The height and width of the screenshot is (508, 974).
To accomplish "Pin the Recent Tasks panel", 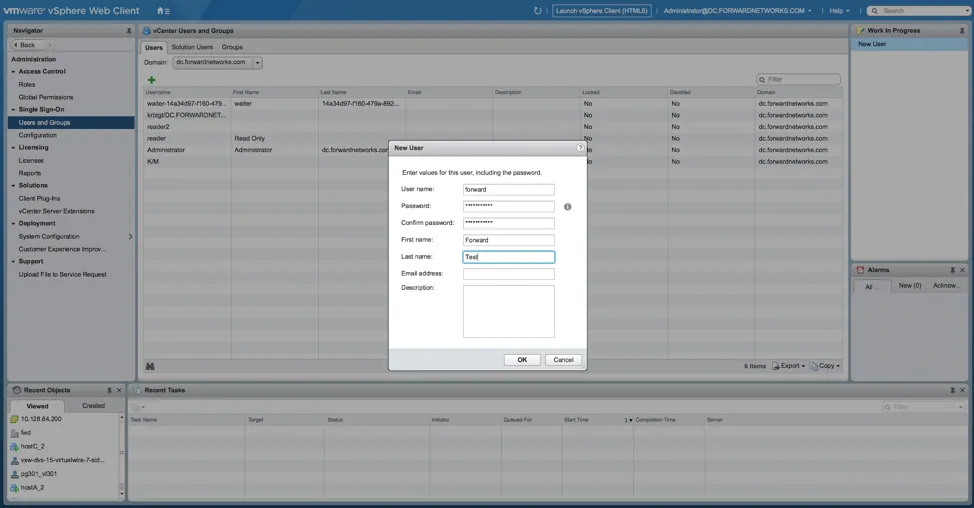I will 952,391.
